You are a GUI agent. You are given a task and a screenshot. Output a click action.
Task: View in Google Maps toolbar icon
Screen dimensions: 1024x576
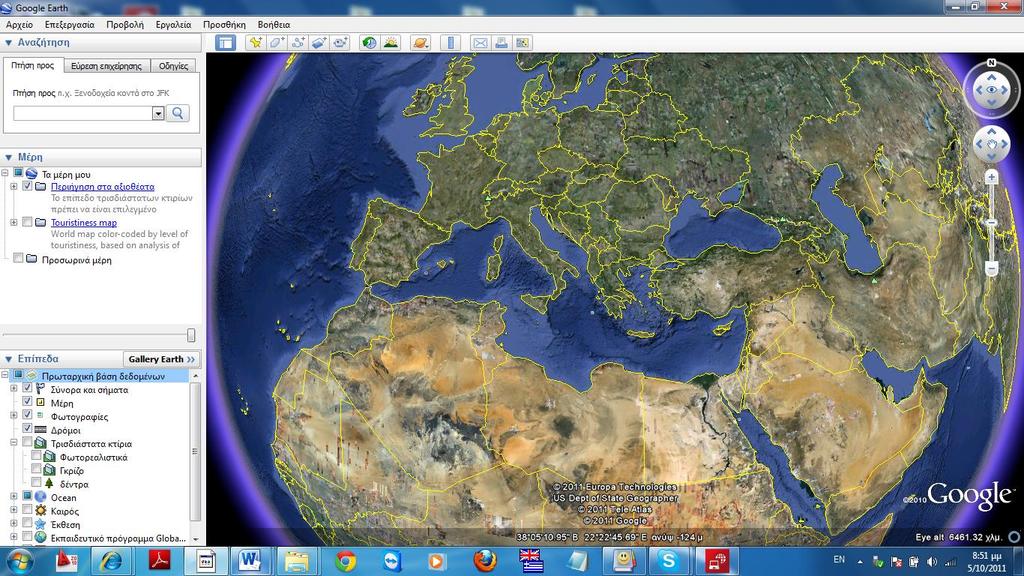[x=522, y=43]
